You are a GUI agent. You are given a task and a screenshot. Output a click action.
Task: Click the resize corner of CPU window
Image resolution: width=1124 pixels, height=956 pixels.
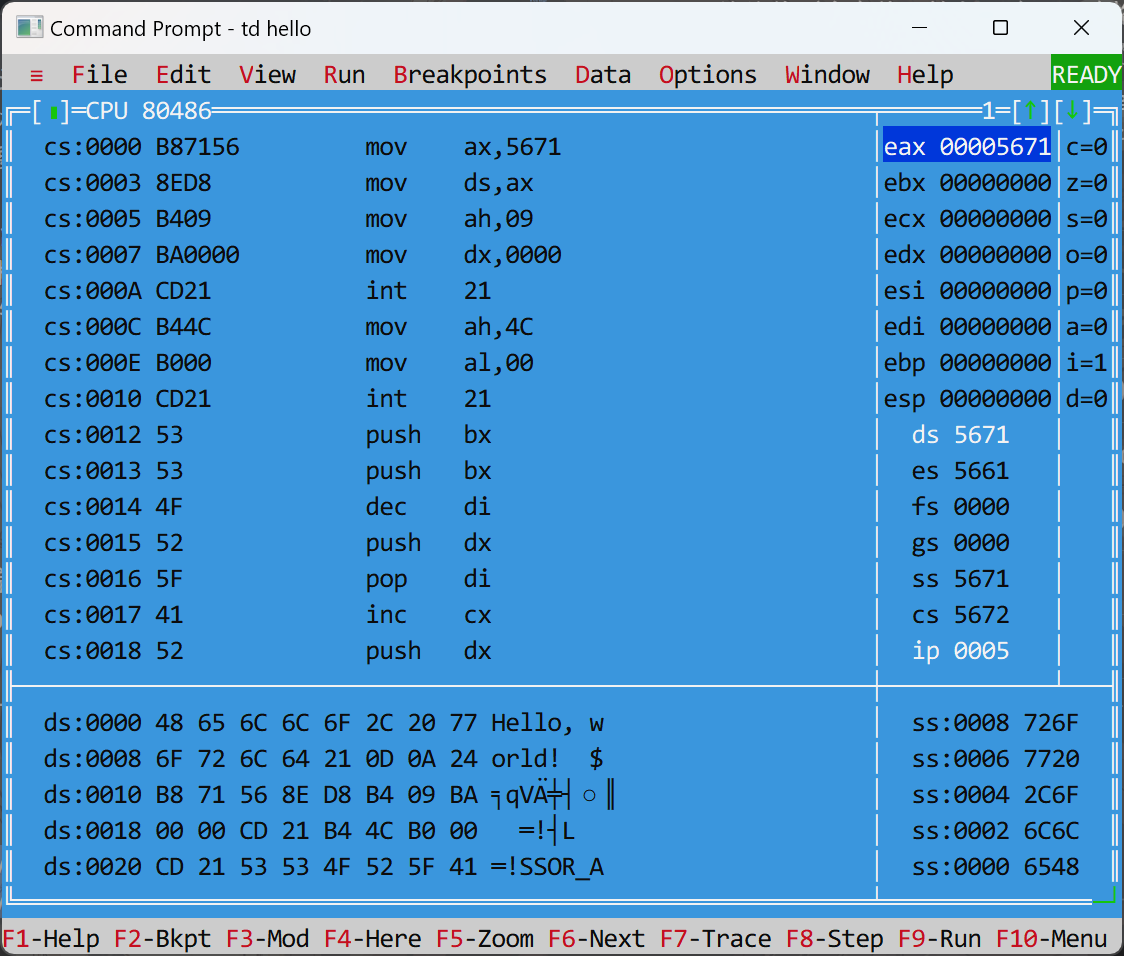1104,893
